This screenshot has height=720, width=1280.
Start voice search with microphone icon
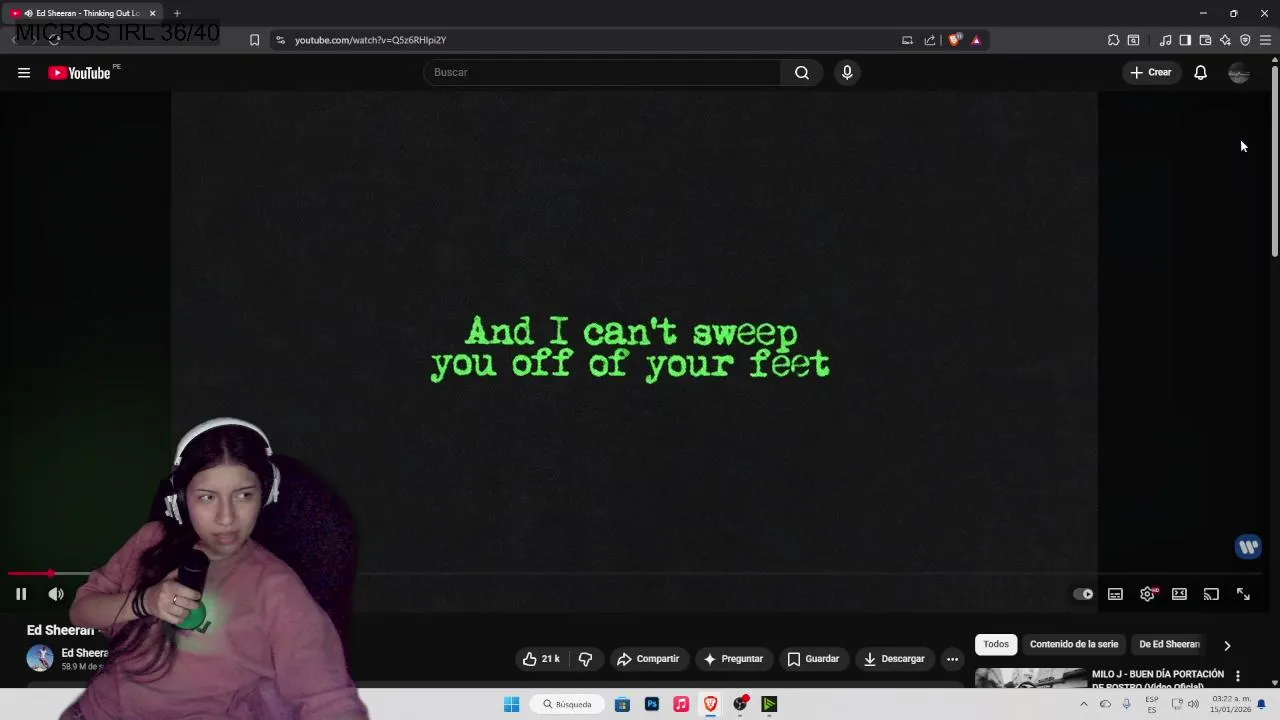coord(847,72)
